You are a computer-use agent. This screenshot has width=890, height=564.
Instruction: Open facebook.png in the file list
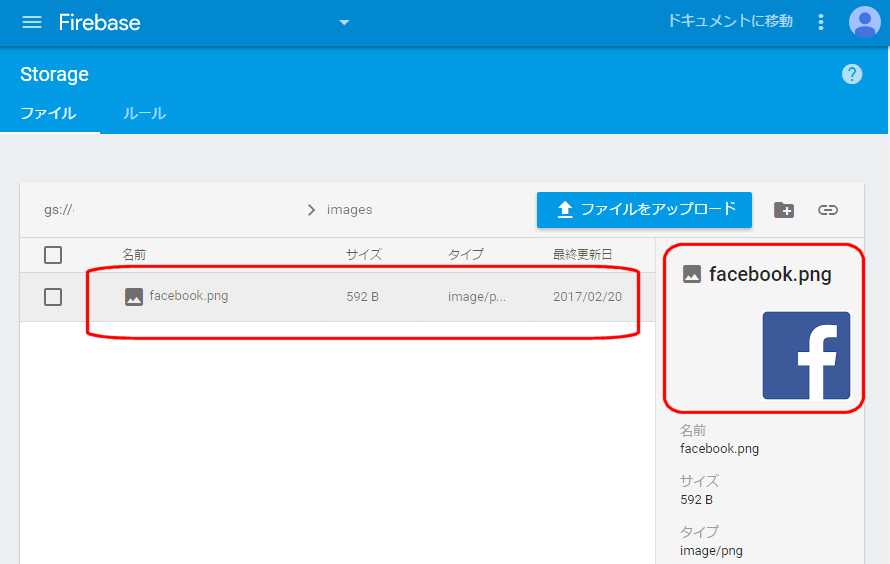point(188,296)
